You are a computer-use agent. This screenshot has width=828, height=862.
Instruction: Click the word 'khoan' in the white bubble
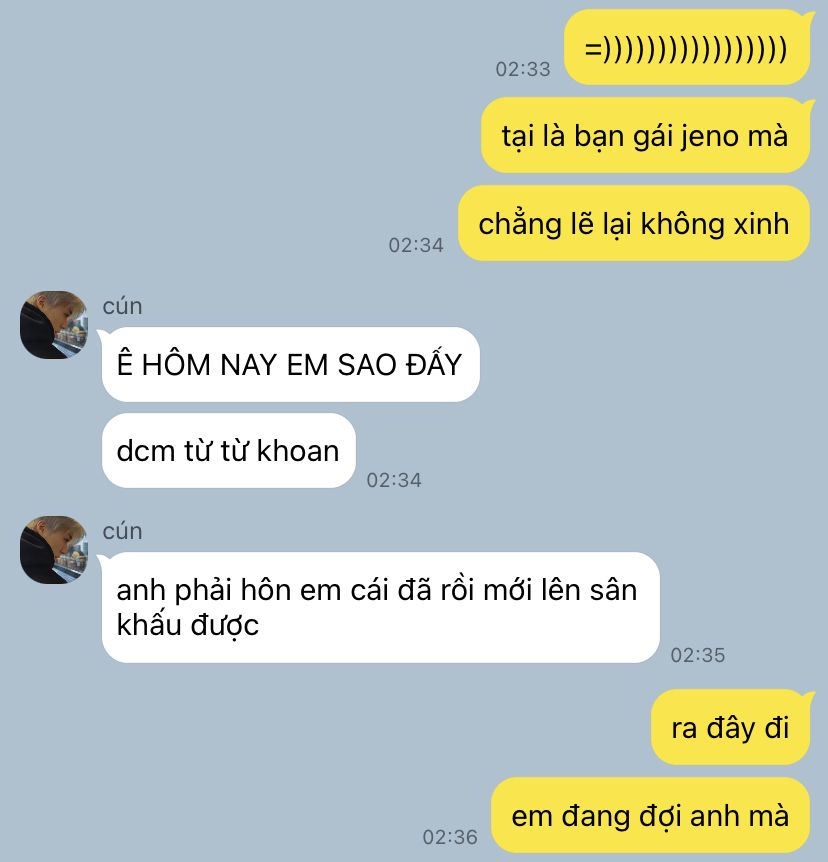coord(298,451)
